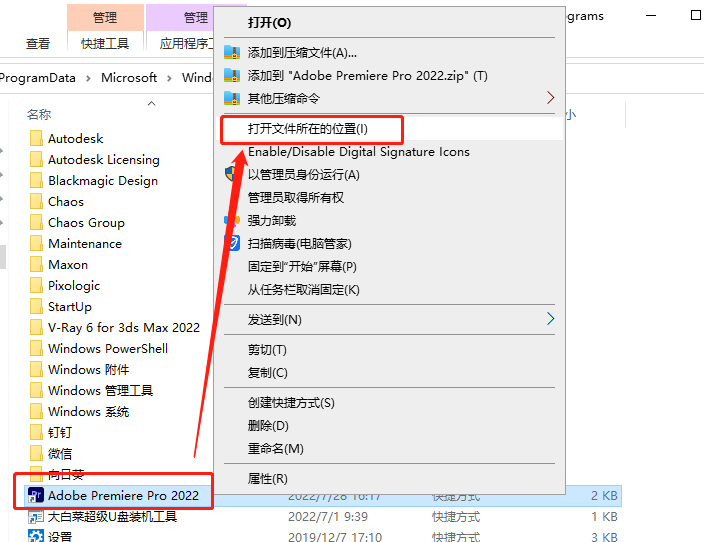Select the Windows 管理工具 folder icon
The height and width of the screenshot is (542, 704).
point(36,390)
